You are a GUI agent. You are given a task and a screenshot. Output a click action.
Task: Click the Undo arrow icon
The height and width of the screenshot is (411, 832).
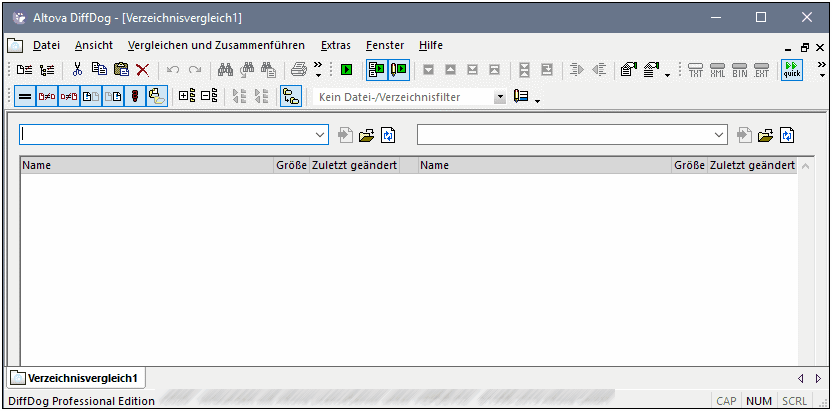coord(173,69)
